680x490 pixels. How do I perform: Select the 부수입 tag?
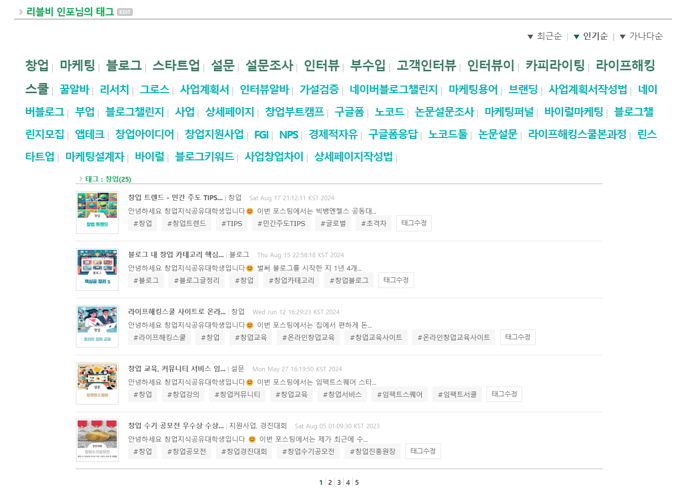368,65
